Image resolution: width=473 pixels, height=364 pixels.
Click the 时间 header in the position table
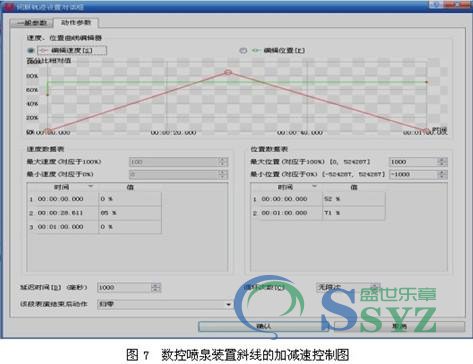pyautogui.click(x=286, y=187)
